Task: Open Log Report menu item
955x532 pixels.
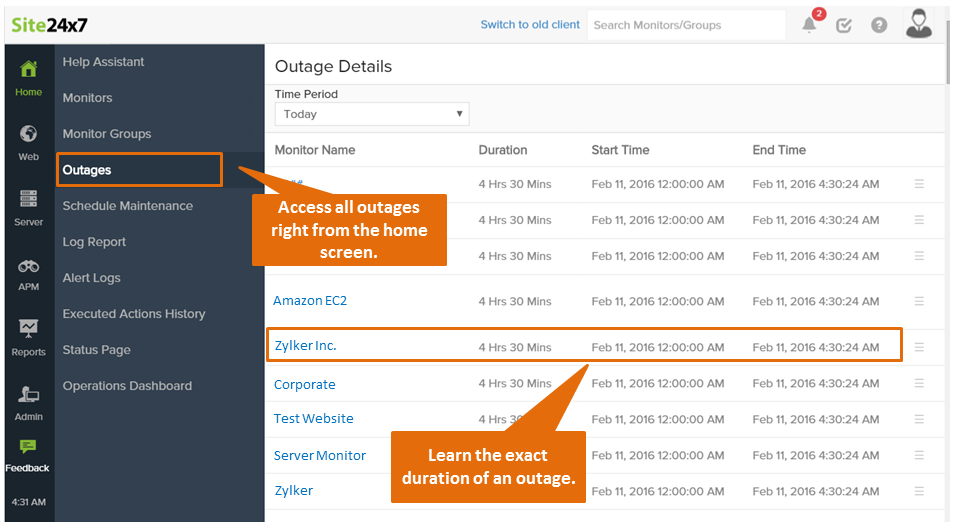Action: click(94, 242)
